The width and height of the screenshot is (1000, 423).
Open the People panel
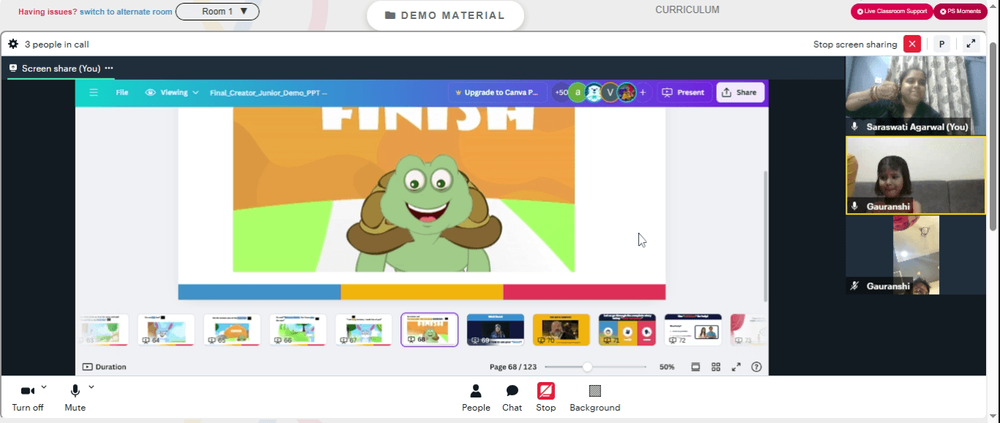tap(476, 398)
